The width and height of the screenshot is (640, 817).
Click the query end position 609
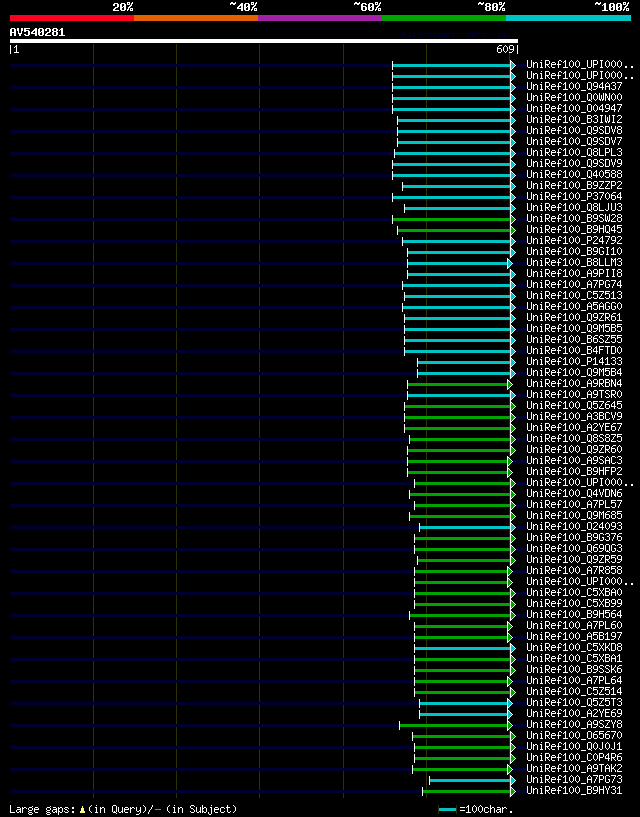pyautogui.click(x=505, y=49)
